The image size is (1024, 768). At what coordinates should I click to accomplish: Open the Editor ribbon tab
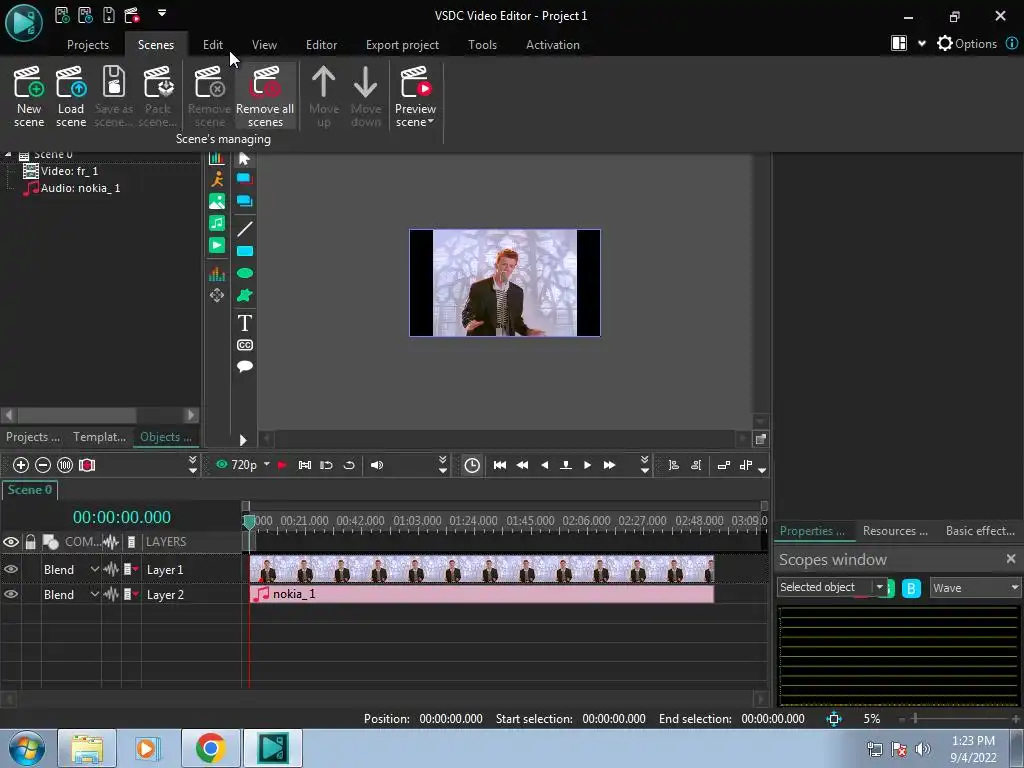click(321, 44)
